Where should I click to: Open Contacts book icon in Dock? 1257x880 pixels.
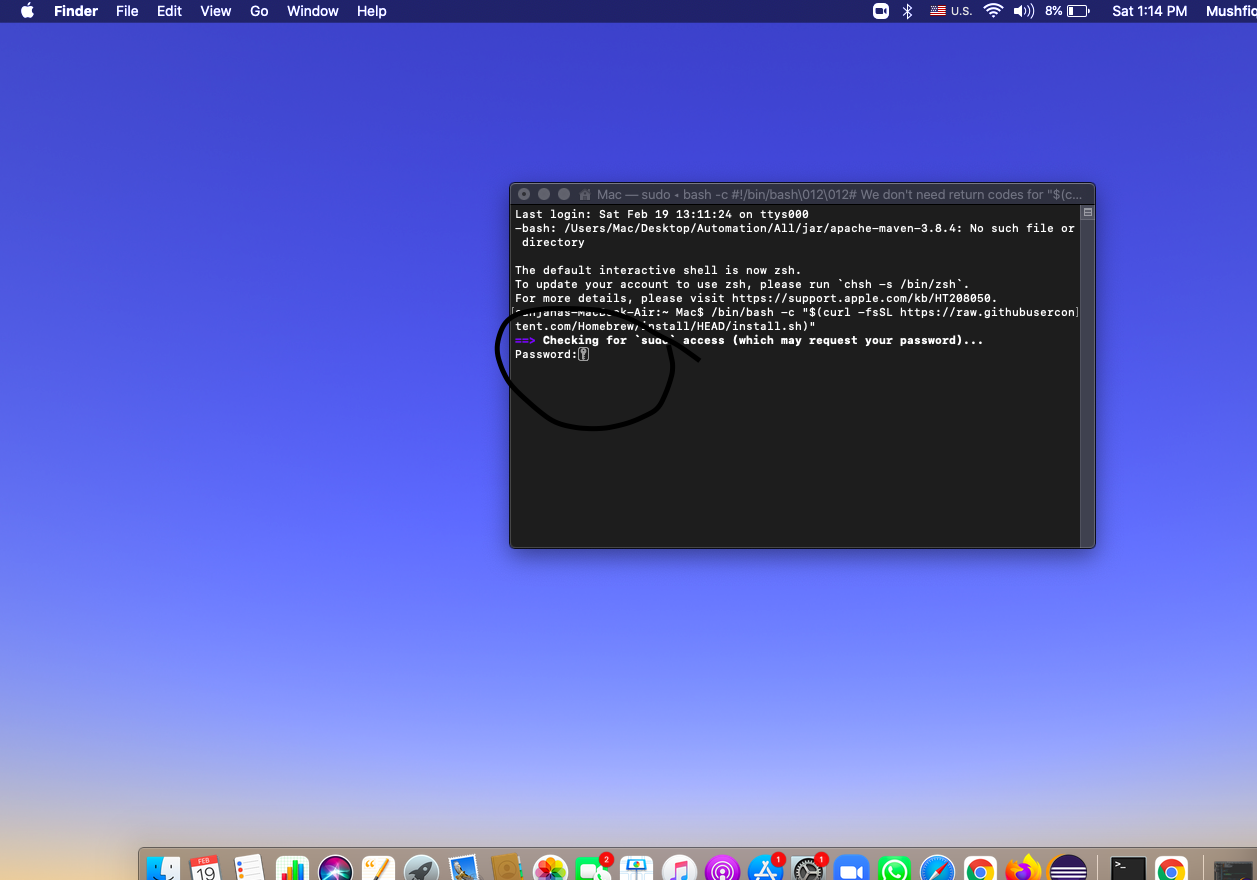pos(508,870)
